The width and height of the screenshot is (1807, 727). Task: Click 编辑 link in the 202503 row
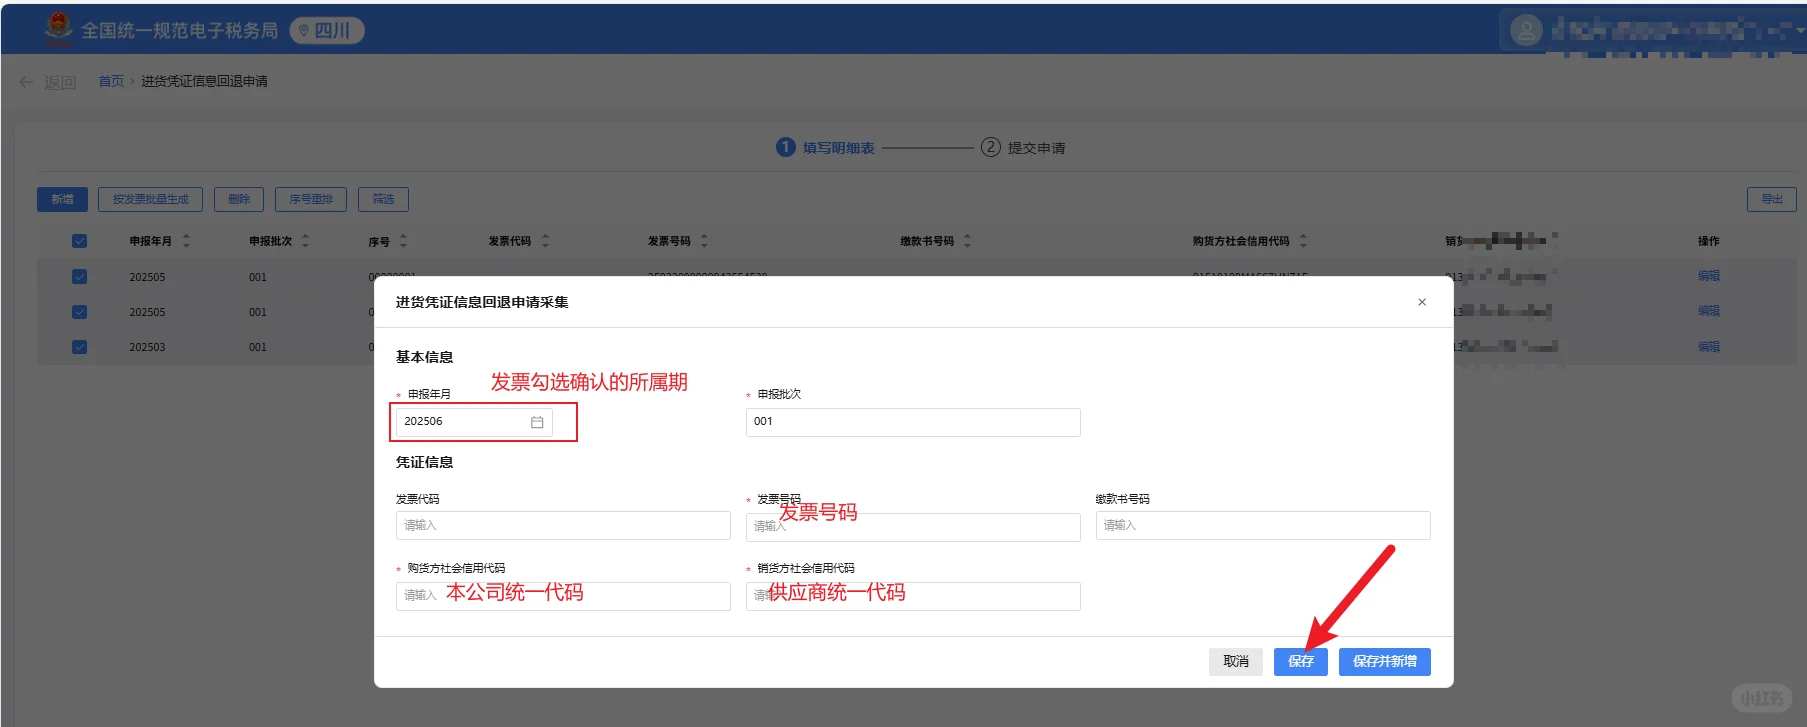(x=1709, y=347)
